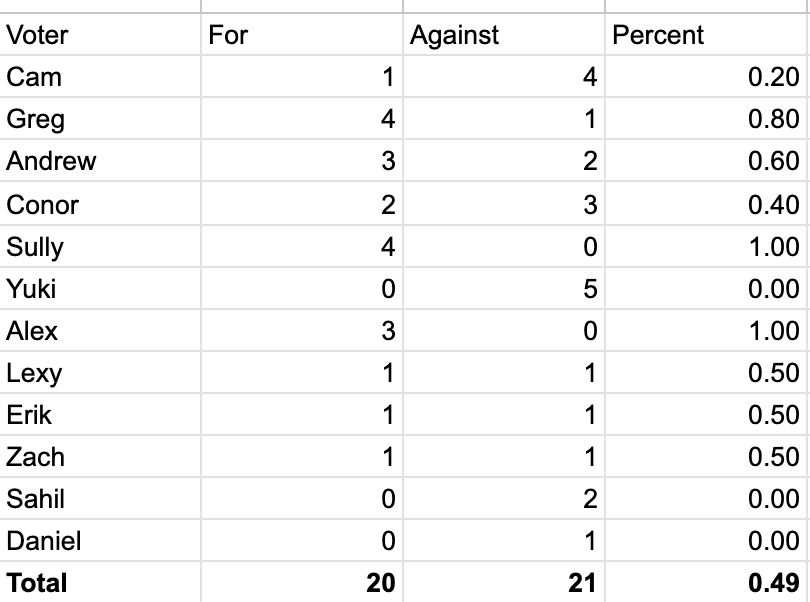The width and height of the screenshot is (810, 602).
Task: Click Yuki's Against value of 5
Action: [x=589, y=289]
